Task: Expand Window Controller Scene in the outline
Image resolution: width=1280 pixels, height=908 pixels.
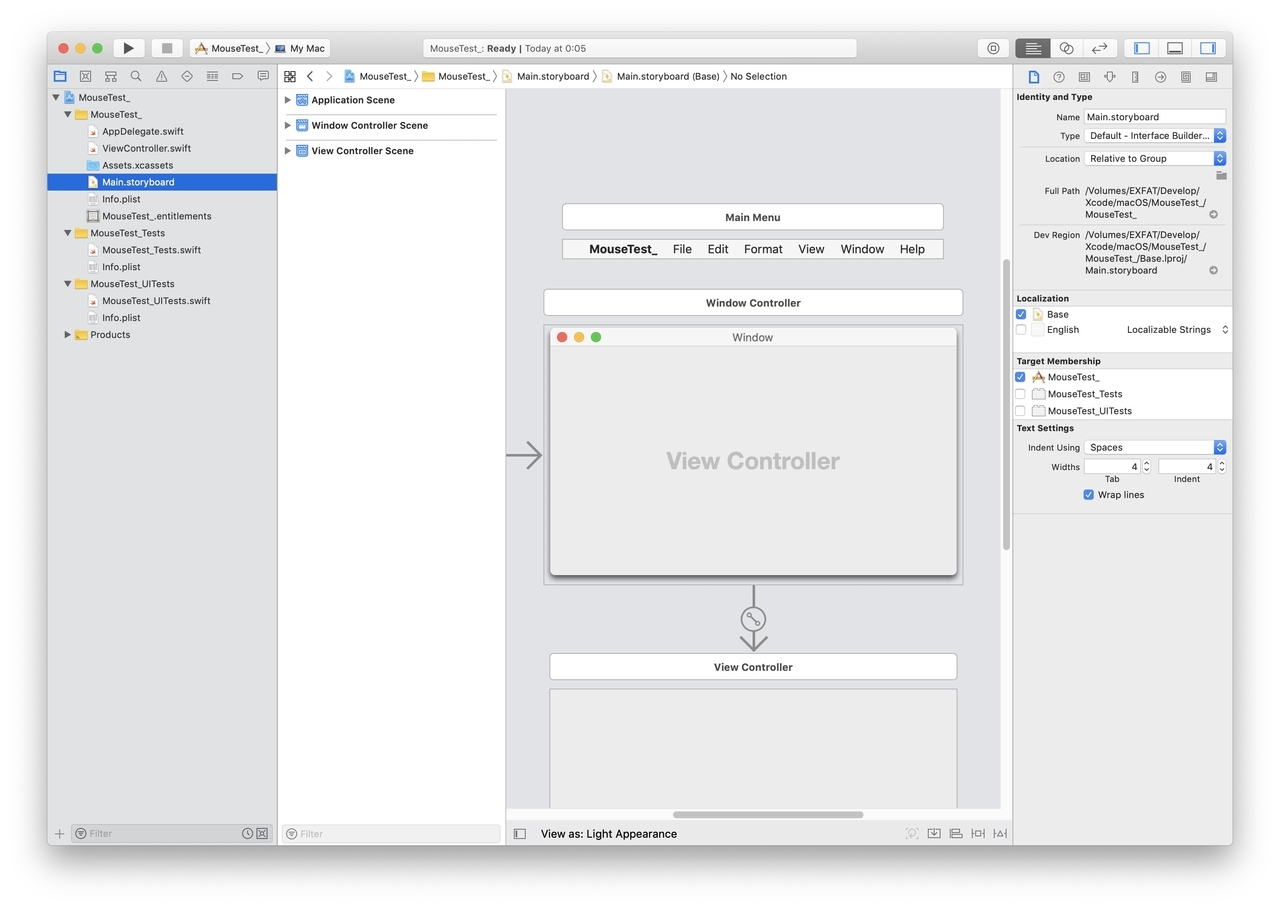Action: point(288,126)
